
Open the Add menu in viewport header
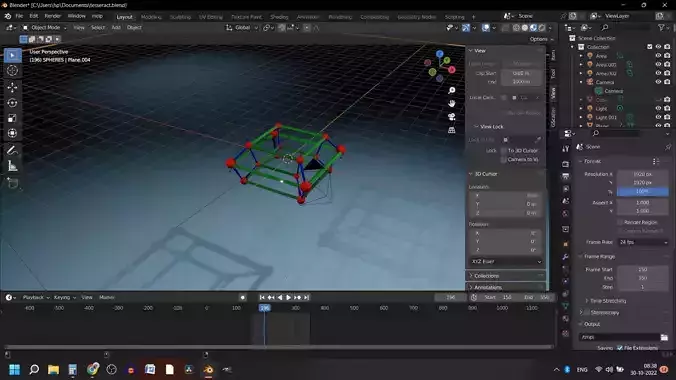click(x=116, y=28)
